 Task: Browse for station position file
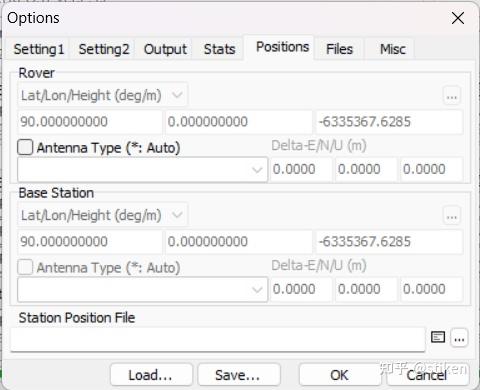coord(459,339)
